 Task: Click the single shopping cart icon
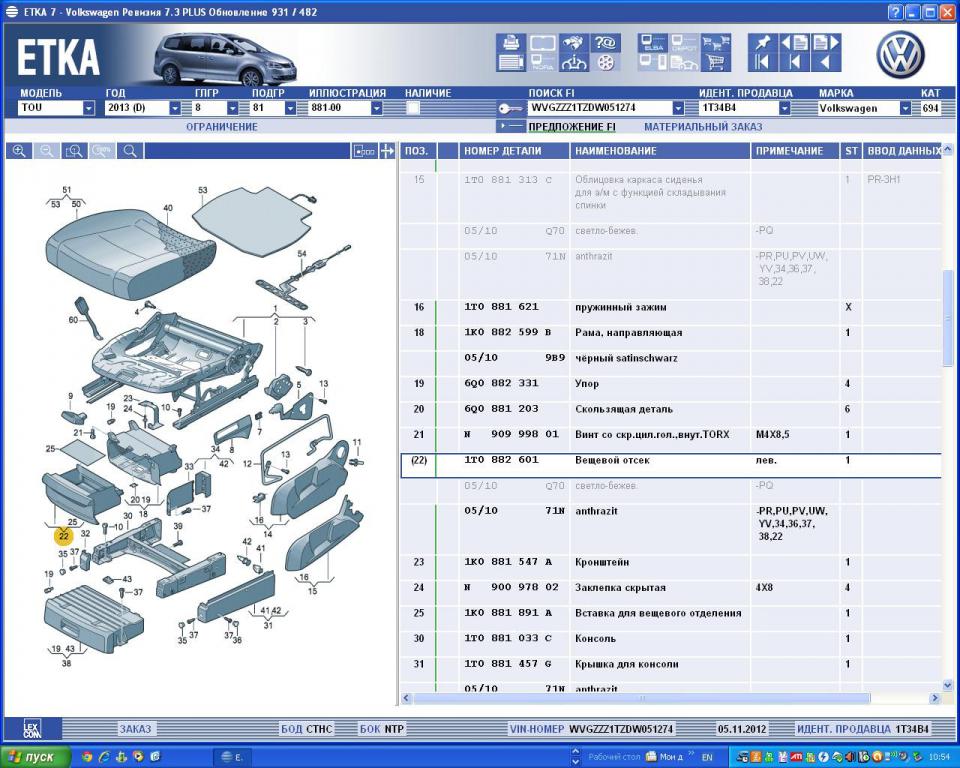click(x=715, y=62)
